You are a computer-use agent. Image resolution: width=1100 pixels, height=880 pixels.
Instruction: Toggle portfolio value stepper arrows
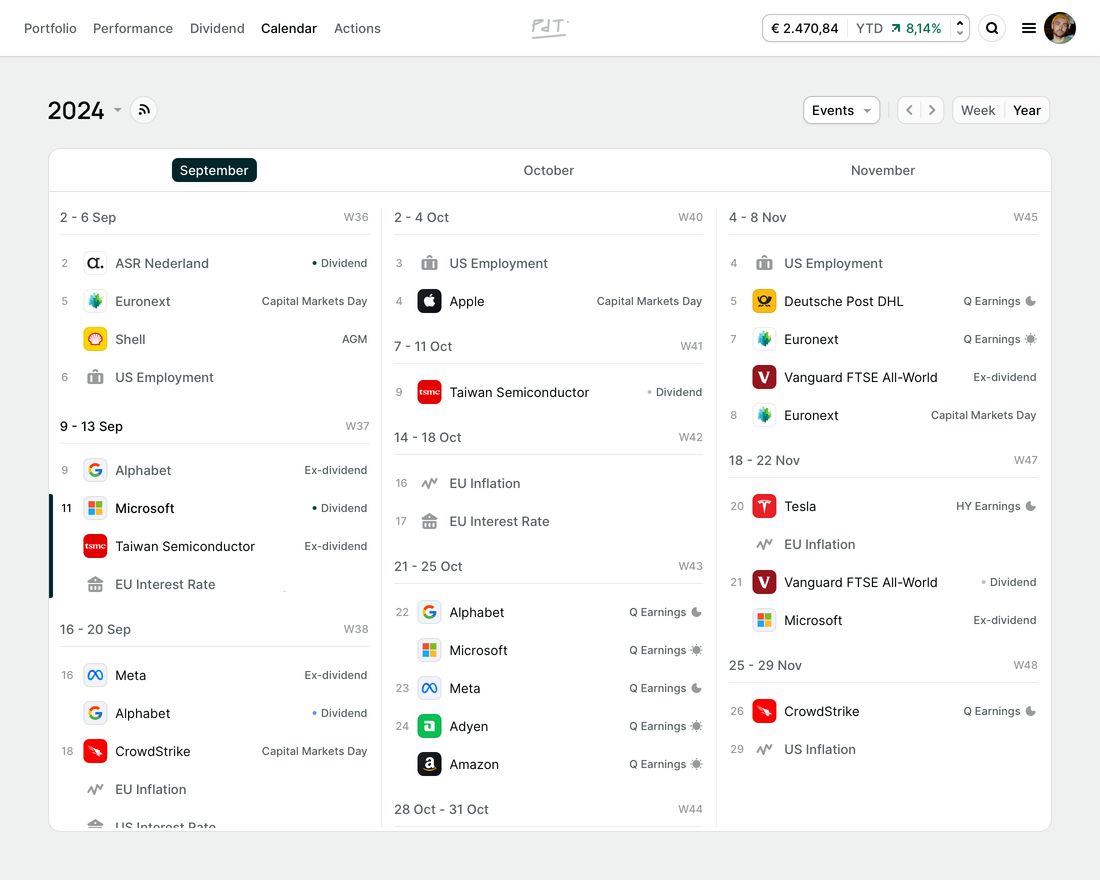(x=960, y=28)
